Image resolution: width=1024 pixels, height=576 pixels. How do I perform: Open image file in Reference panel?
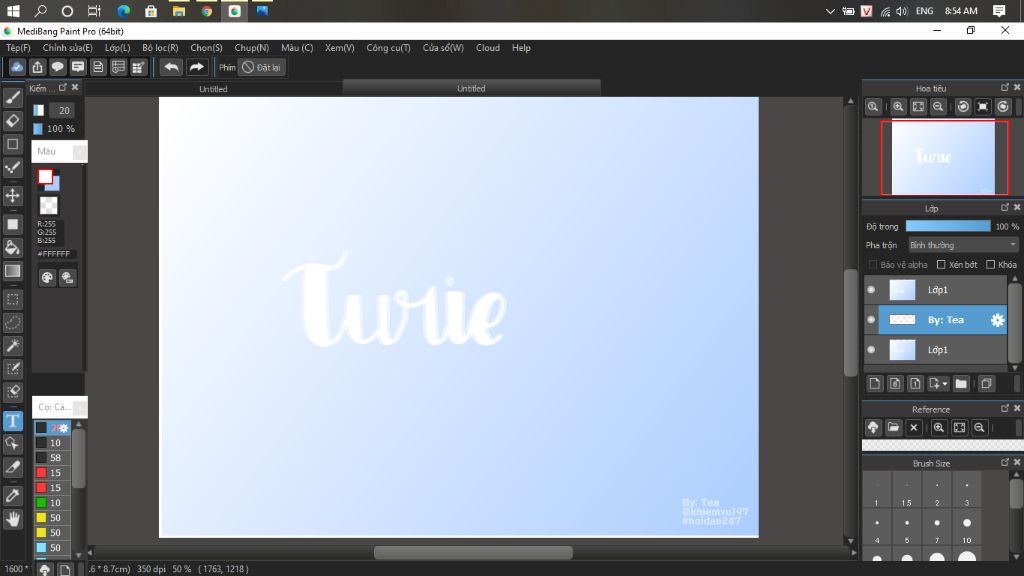(893, 428)
